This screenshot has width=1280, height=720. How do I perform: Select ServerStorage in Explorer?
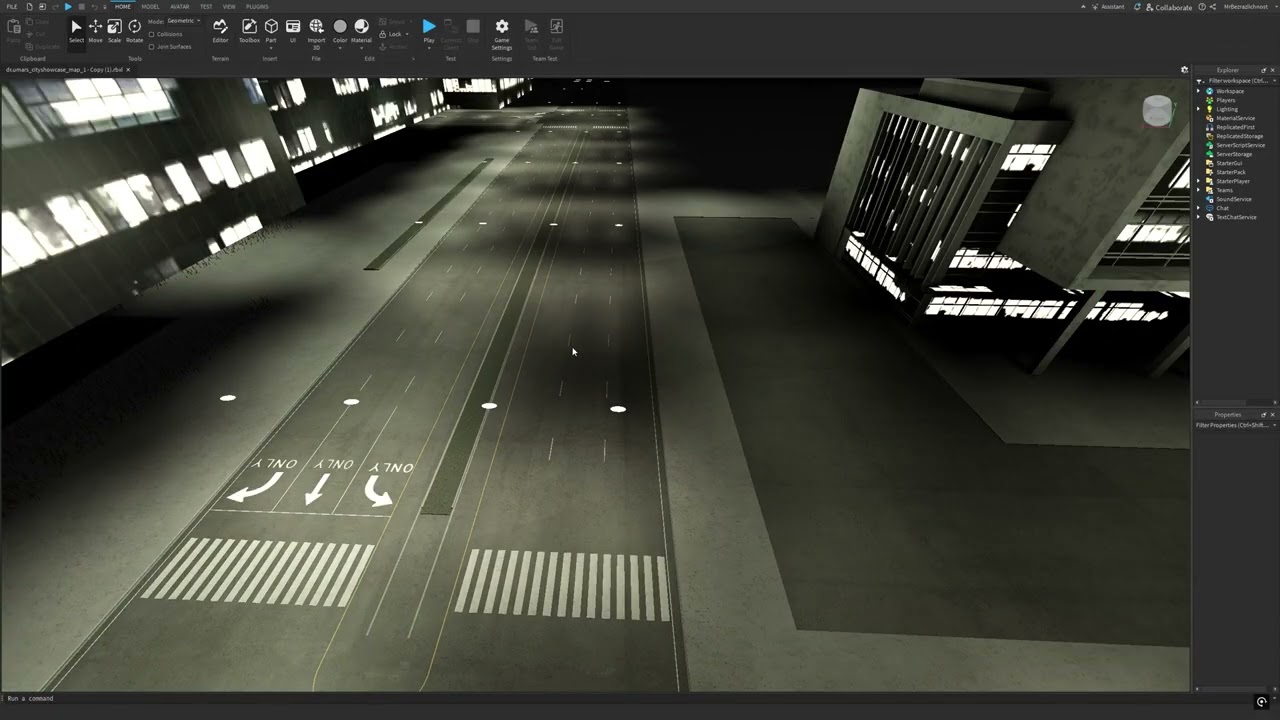(x=1234, y=154)
